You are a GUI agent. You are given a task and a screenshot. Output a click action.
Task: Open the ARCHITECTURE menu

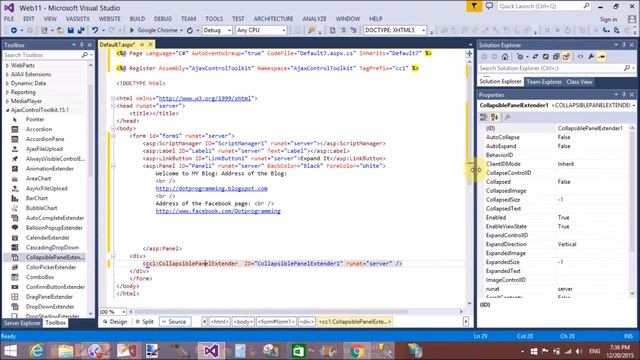point(273,19)
